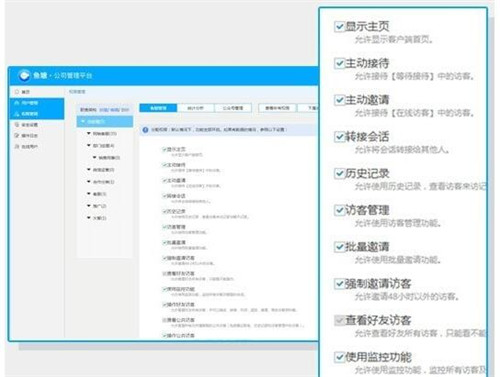Viewport: 500px width, 377px height.
Task: Toggle 使用监控功能 in the enlarged panel
Action: [339, 357]
